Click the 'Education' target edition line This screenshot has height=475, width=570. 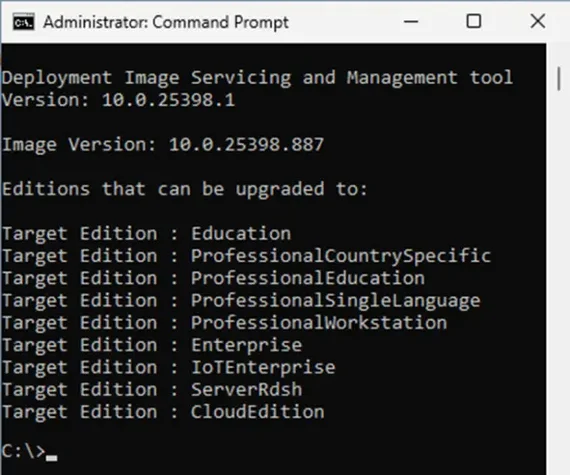pyautogui.click(x=146, y=233)
